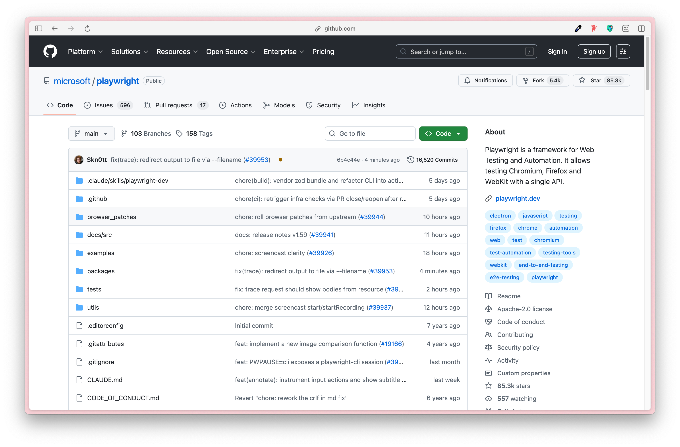Click the Notifications button
This screenshot has width=680, height=447.
(x=485, y=81)
